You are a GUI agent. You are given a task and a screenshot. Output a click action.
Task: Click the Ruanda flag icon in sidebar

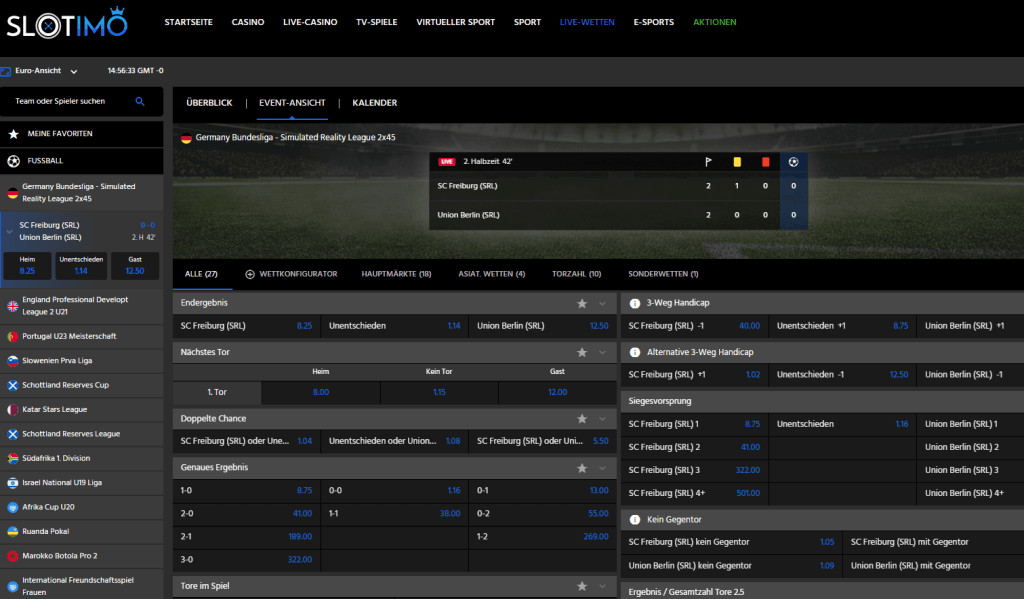click(x=12, y=532)
